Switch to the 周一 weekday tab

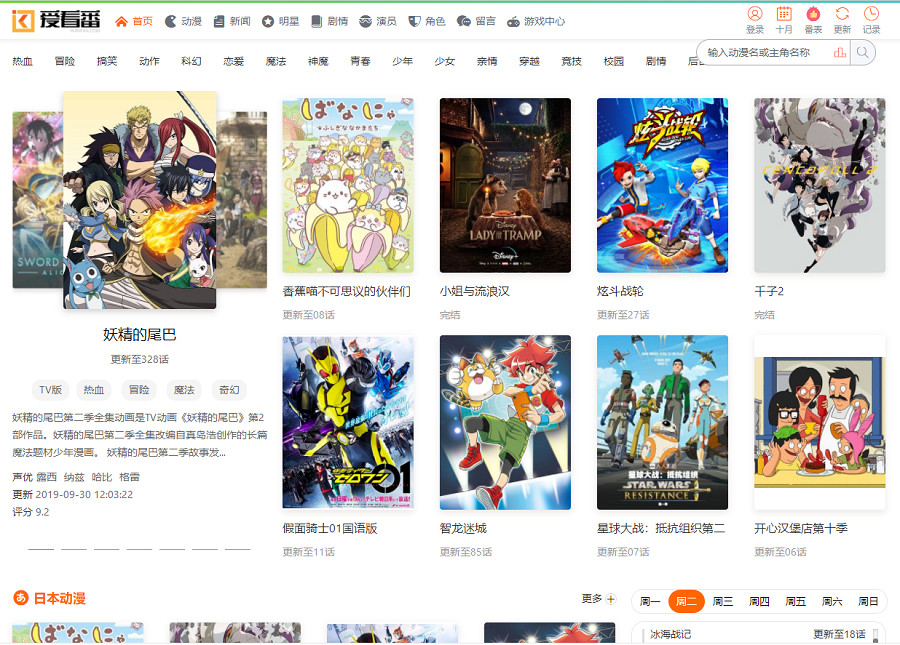pyautogui.click(x=650, y=601)
